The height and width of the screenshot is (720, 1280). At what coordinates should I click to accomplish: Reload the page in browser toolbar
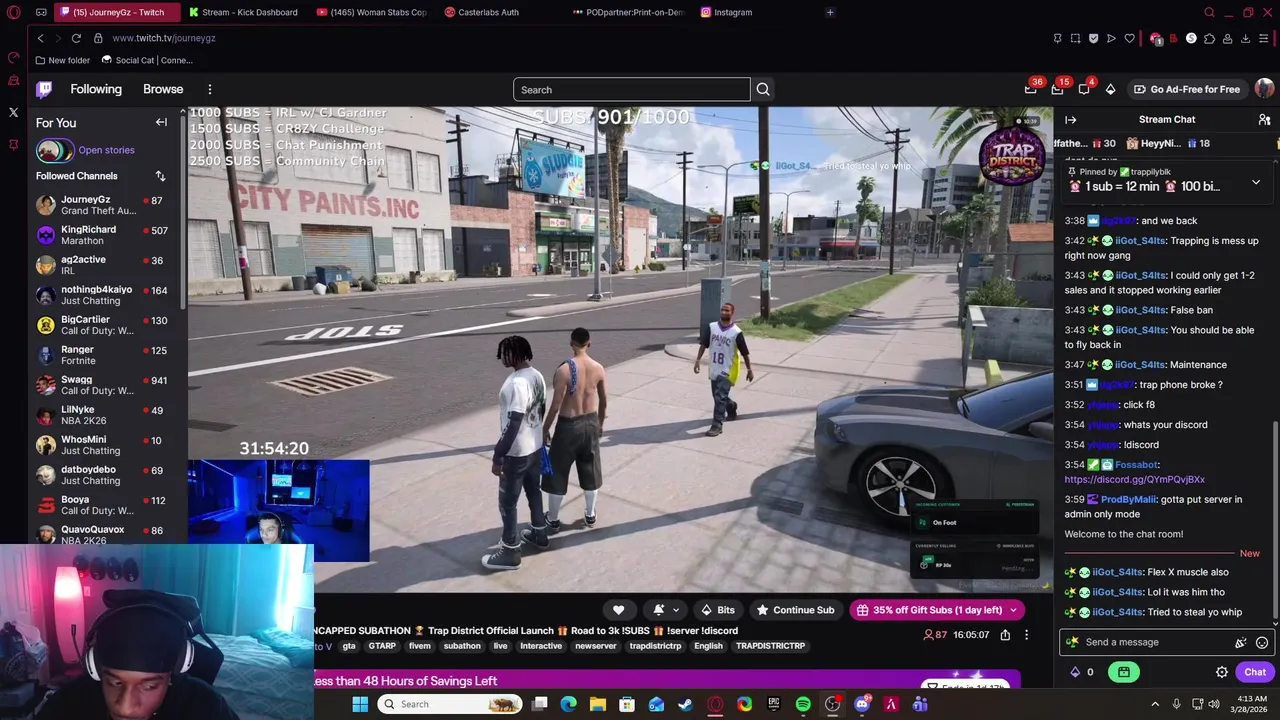pos(75,38)
